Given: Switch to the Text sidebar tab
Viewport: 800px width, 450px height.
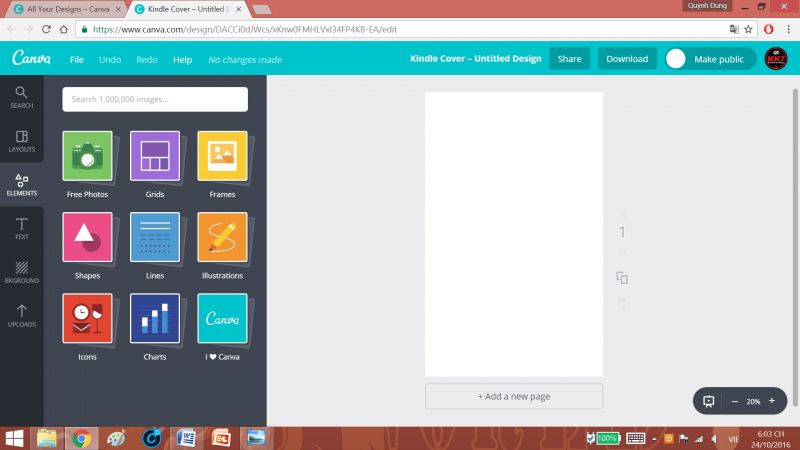Looking at the screenshot, I should coord(21,229).
